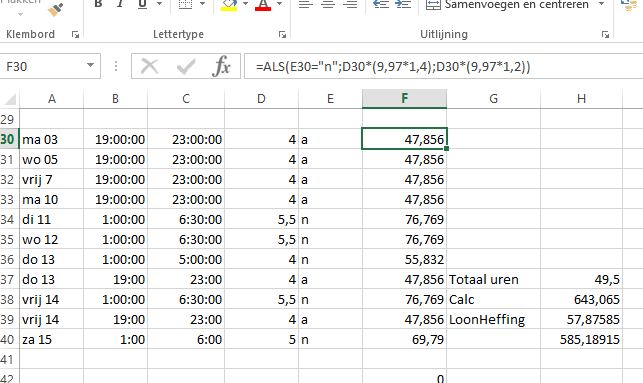Select cell showing 6:00
This screenshot has width=643, height=383.
pyautogui.click(x=186, y=340)
